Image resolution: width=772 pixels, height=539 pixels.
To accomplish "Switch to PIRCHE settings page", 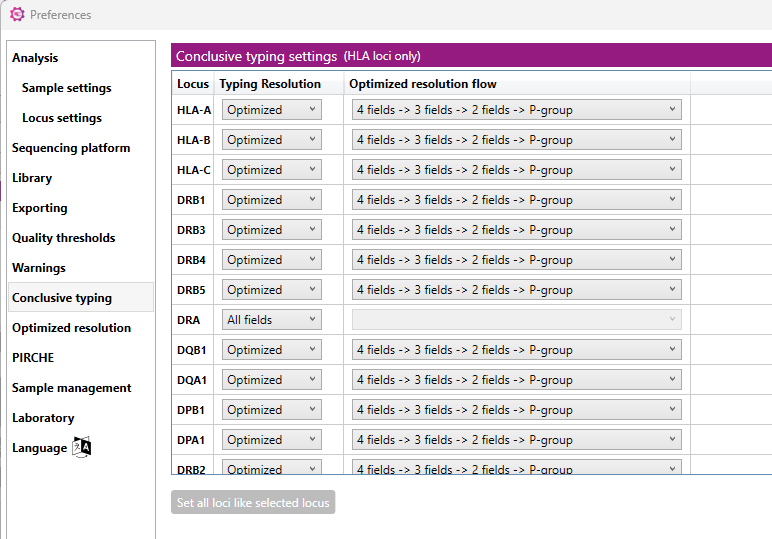I will coord(33,358).
